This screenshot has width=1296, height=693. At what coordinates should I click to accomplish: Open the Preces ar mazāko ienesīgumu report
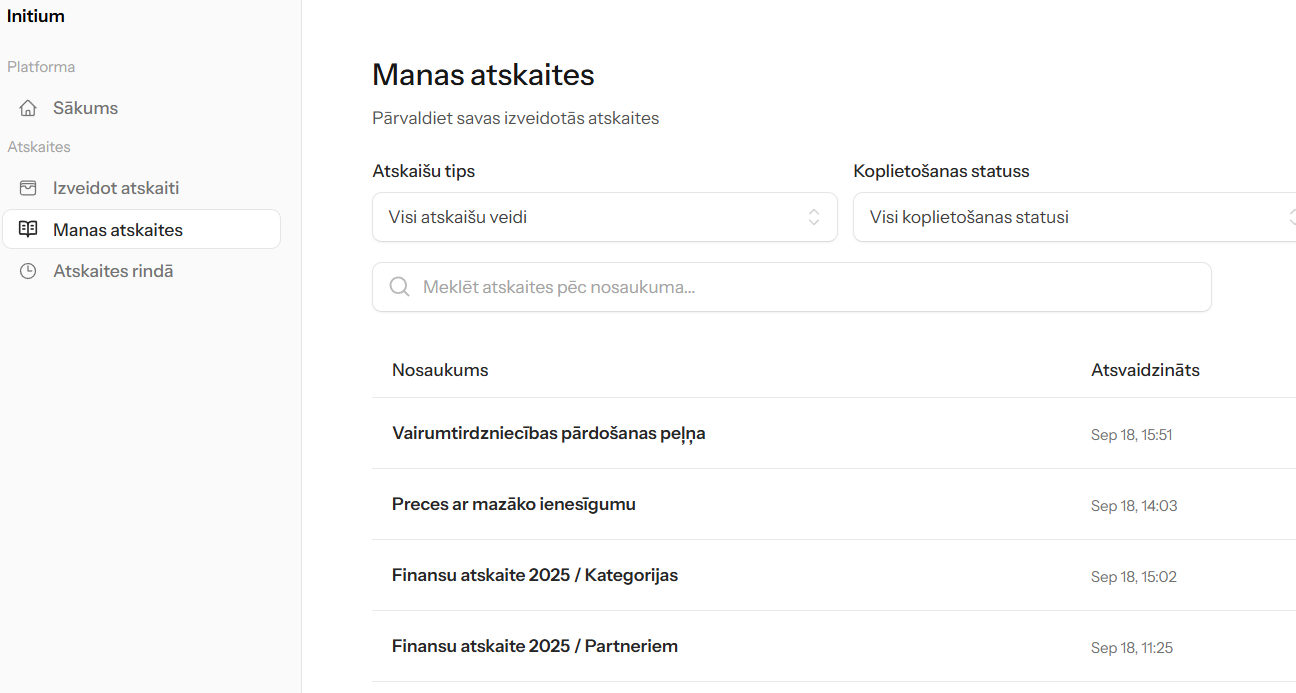pyautogui.click(x=513, y=505)
